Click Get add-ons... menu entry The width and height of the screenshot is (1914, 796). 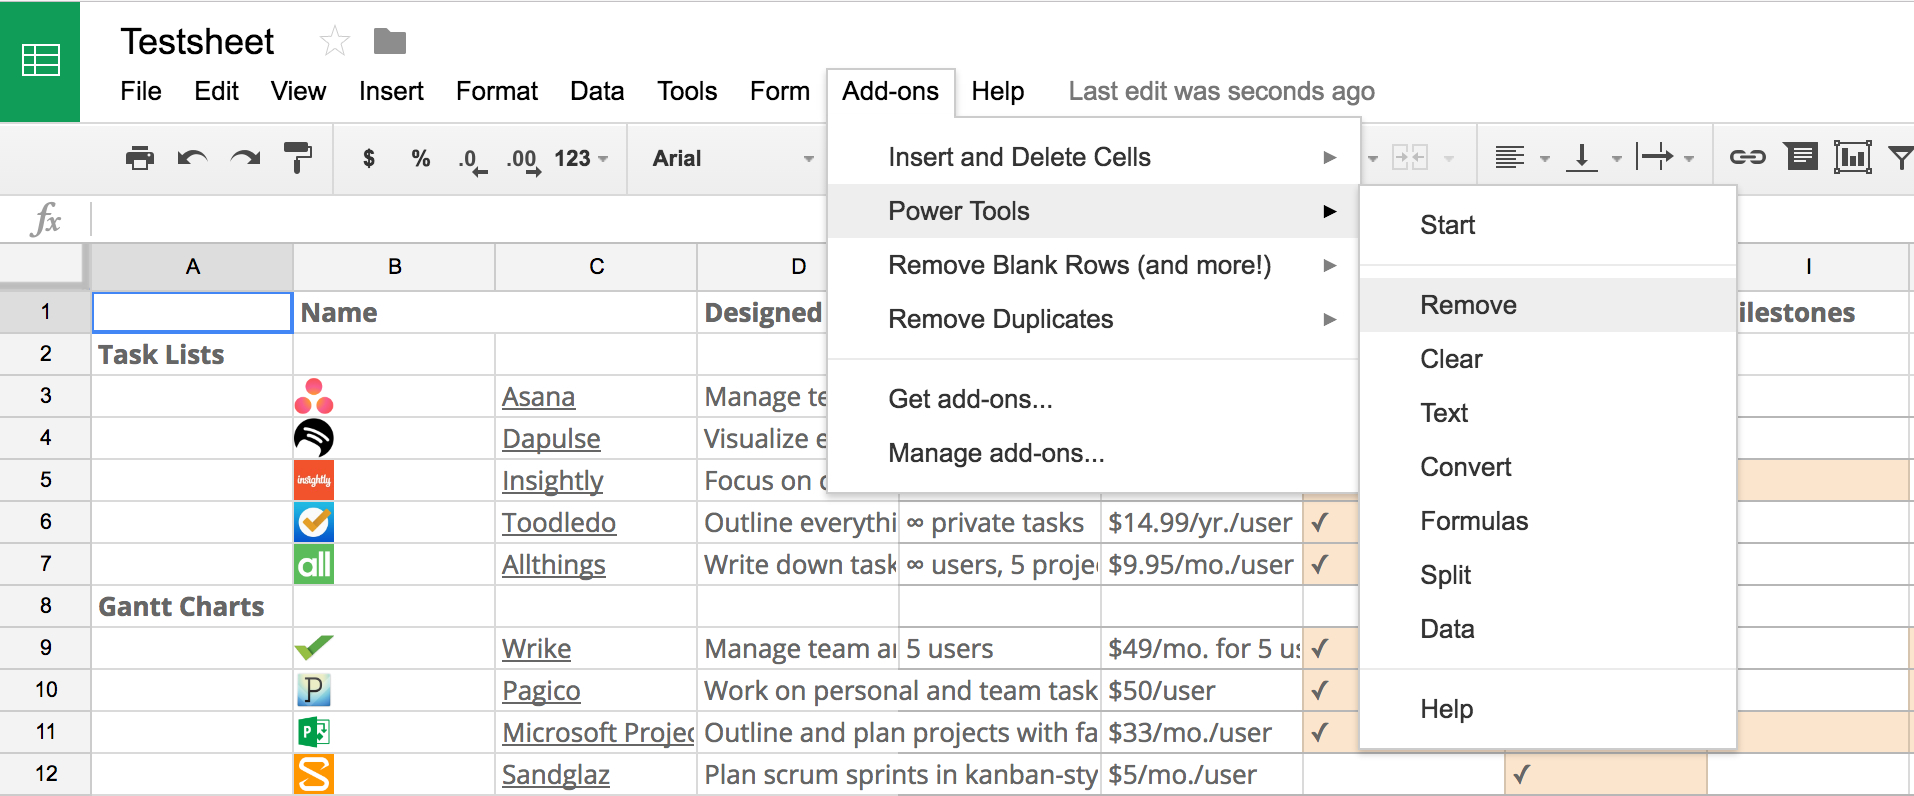[x=970, y=399]
